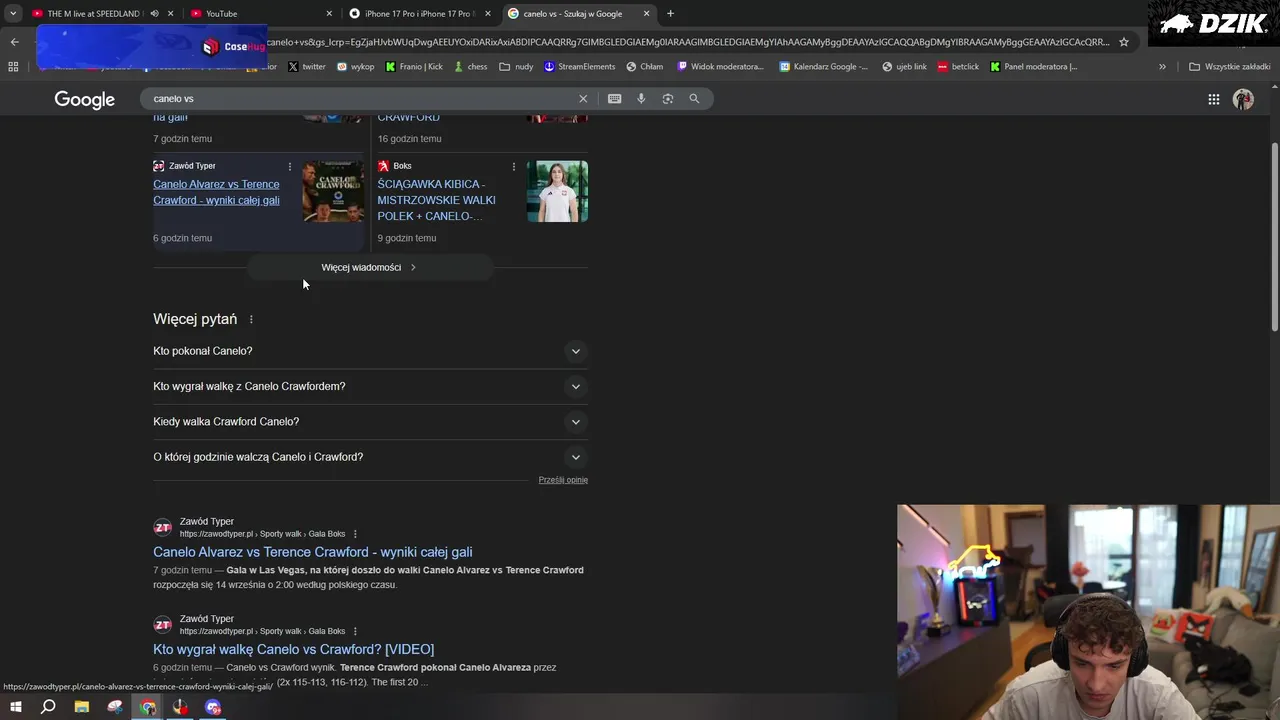
Task: Open Windows Start menu
Action: pos(15,707)
